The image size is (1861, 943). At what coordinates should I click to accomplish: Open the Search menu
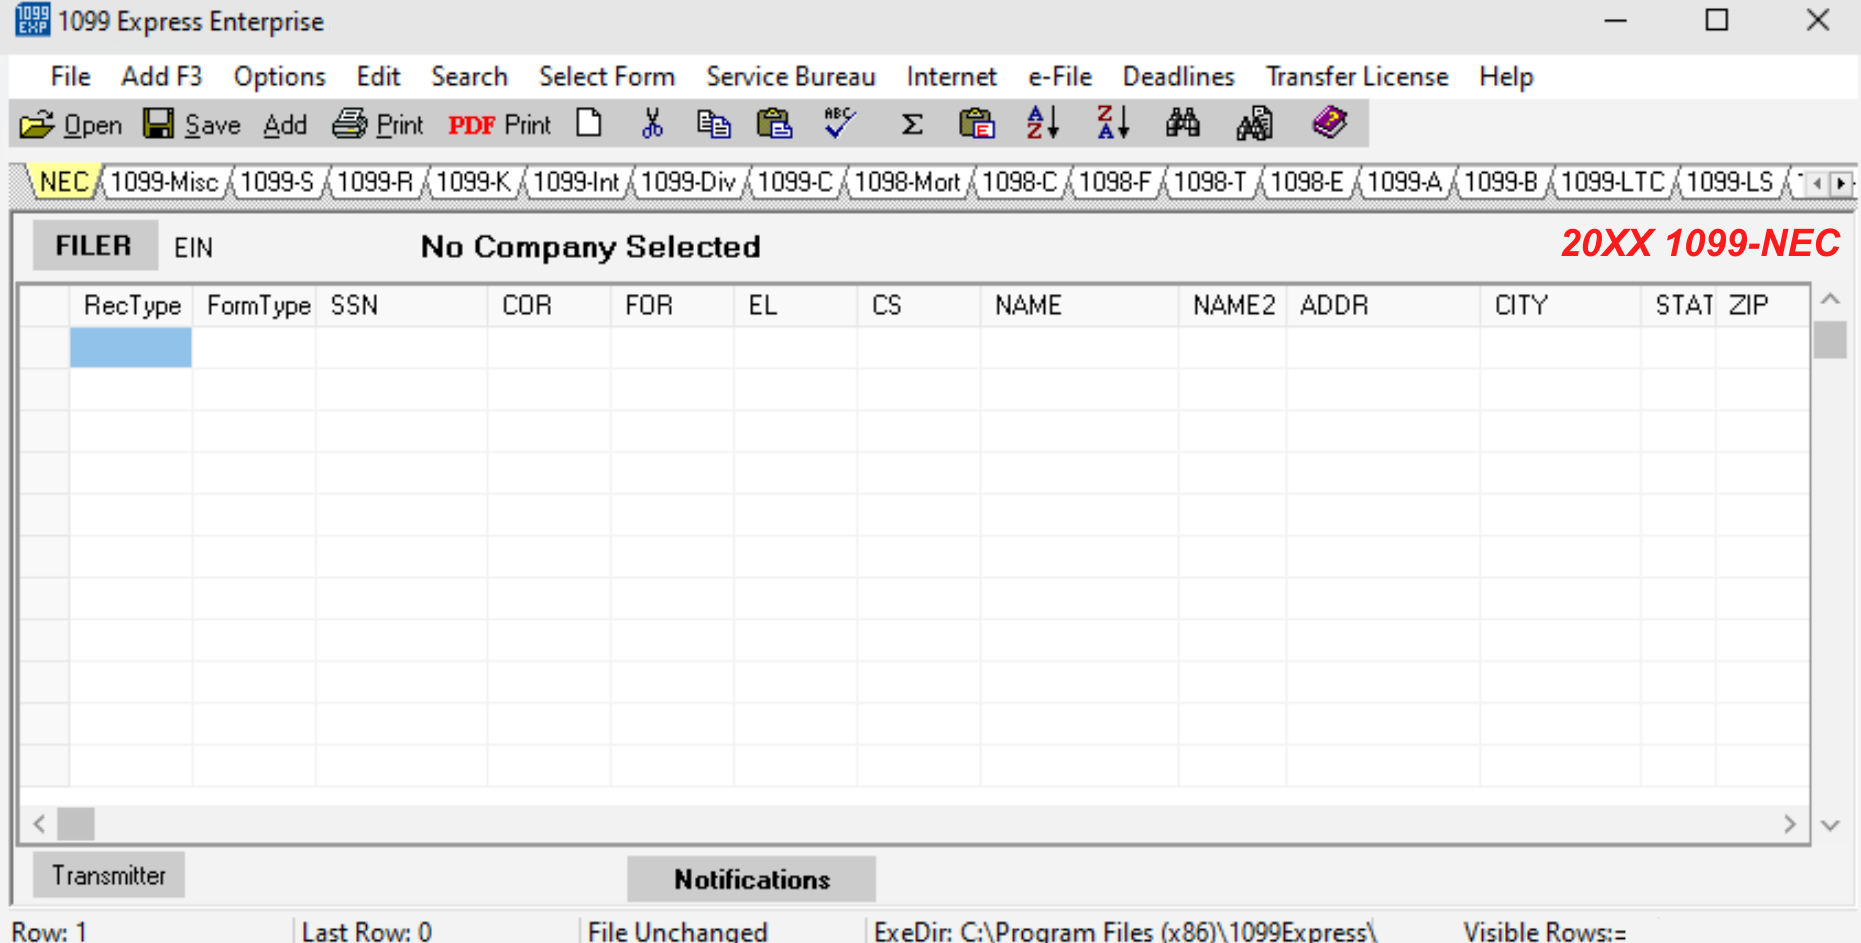tap(469, 77)
